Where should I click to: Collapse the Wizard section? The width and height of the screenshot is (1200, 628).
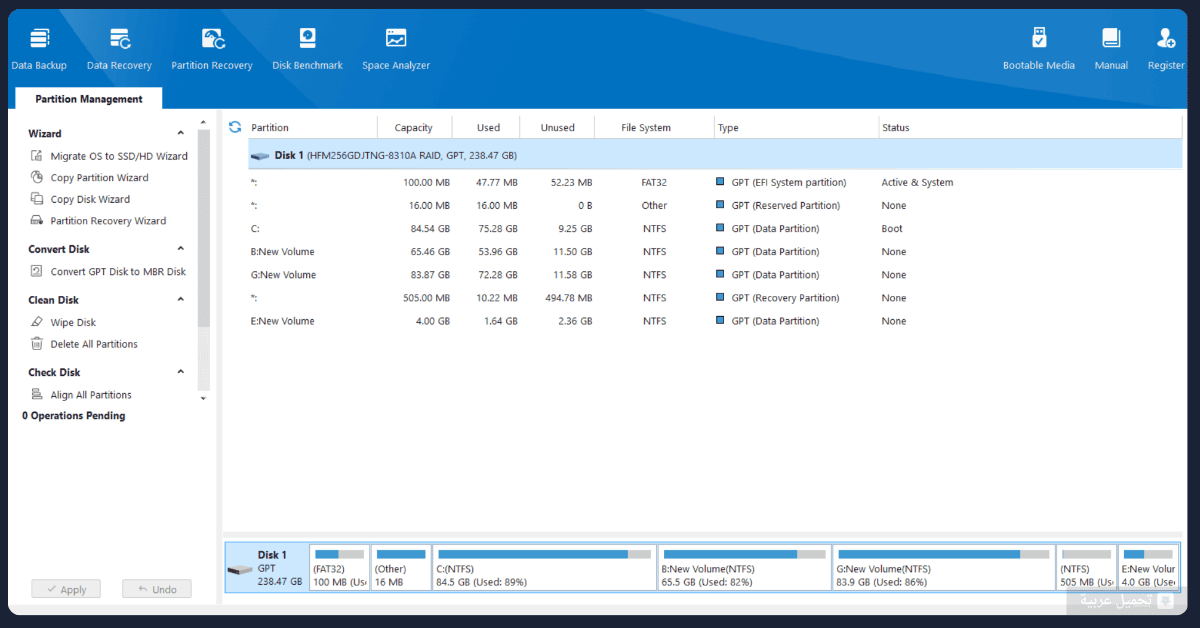pyautogui.click(x=181, y=133)
